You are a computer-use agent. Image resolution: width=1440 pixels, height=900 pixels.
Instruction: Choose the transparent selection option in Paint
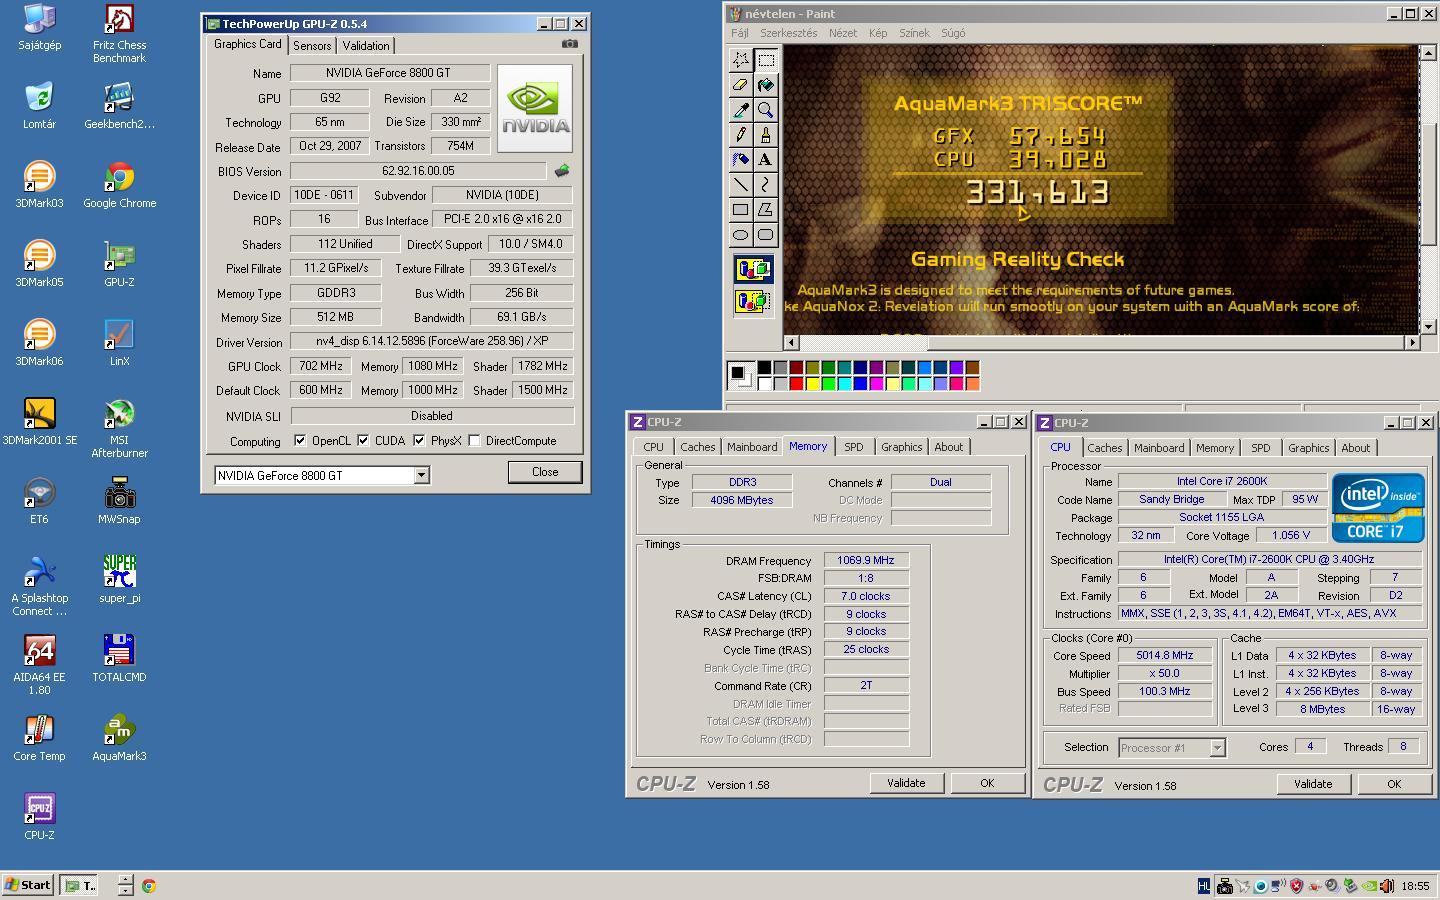click(753, 300)
